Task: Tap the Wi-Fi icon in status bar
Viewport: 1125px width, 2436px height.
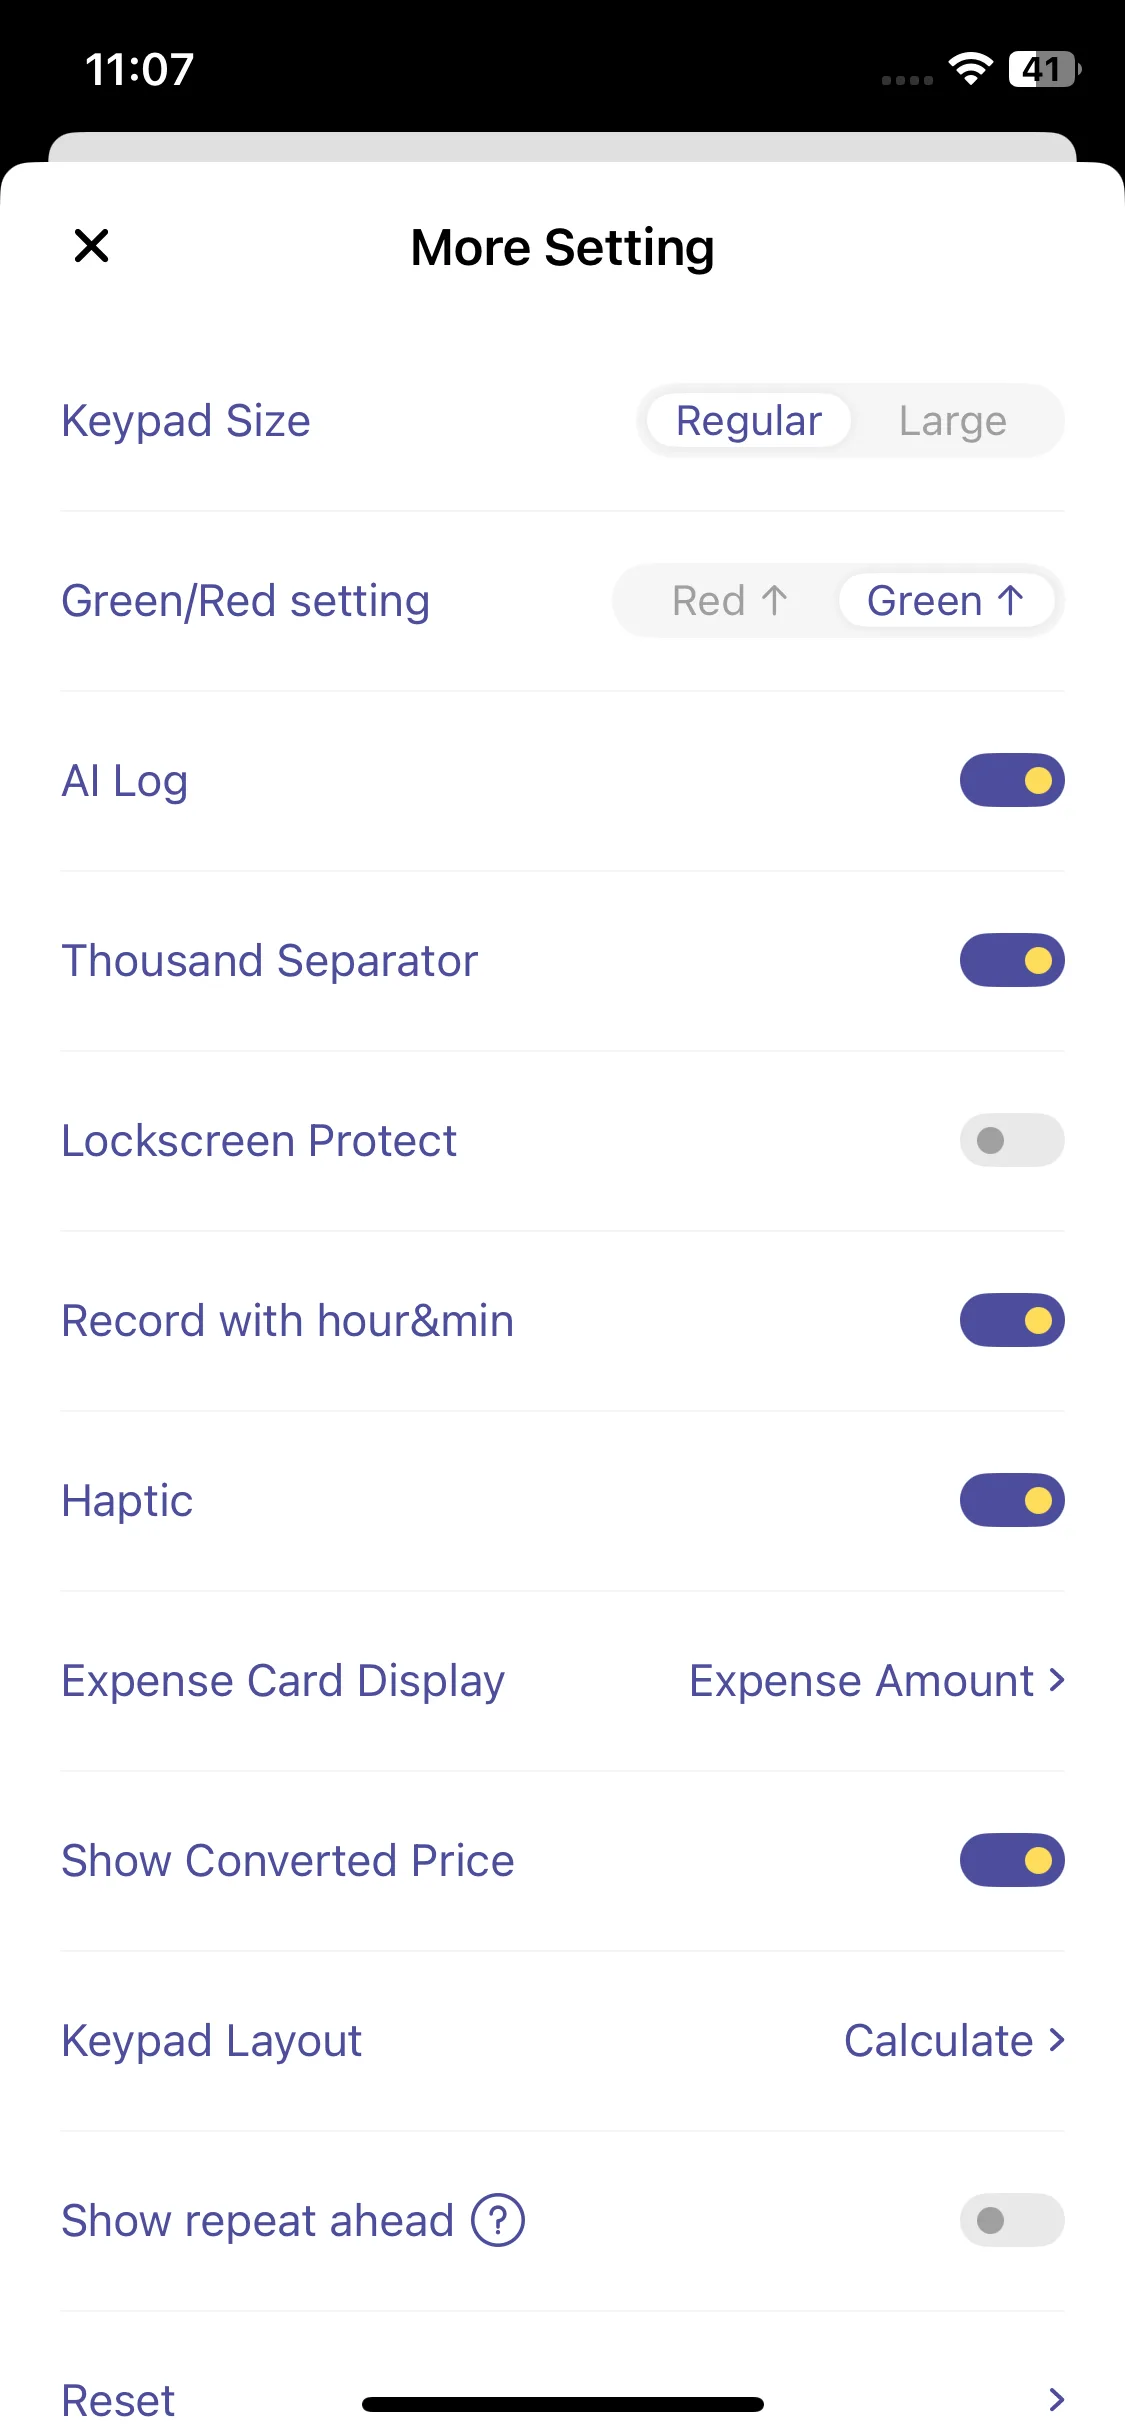Action: coord(970,69)
